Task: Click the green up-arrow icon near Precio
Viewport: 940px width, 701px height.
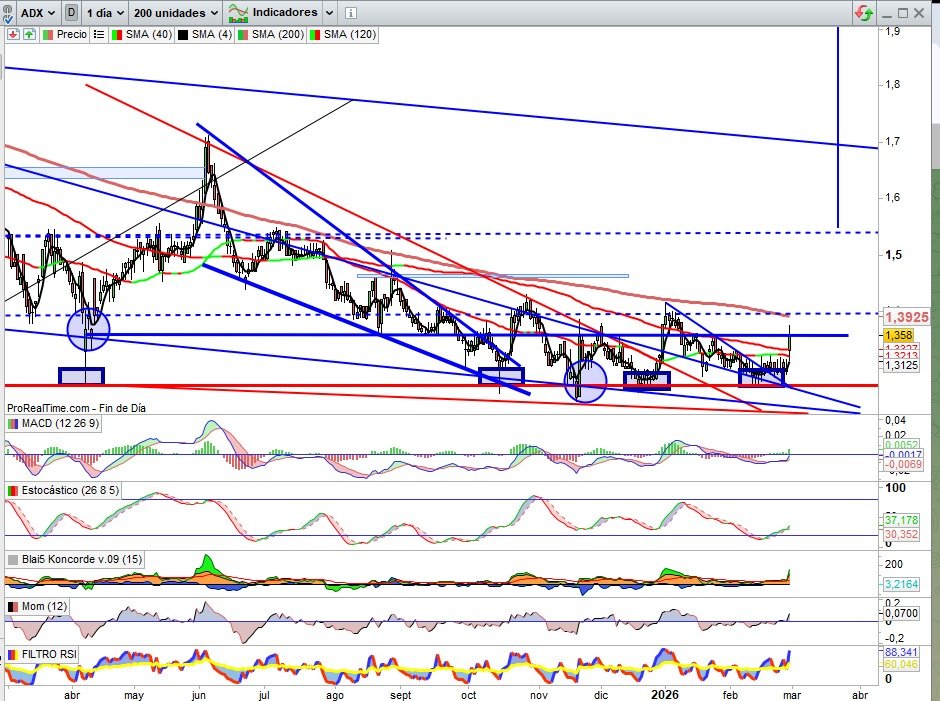Action: point(29,35)
